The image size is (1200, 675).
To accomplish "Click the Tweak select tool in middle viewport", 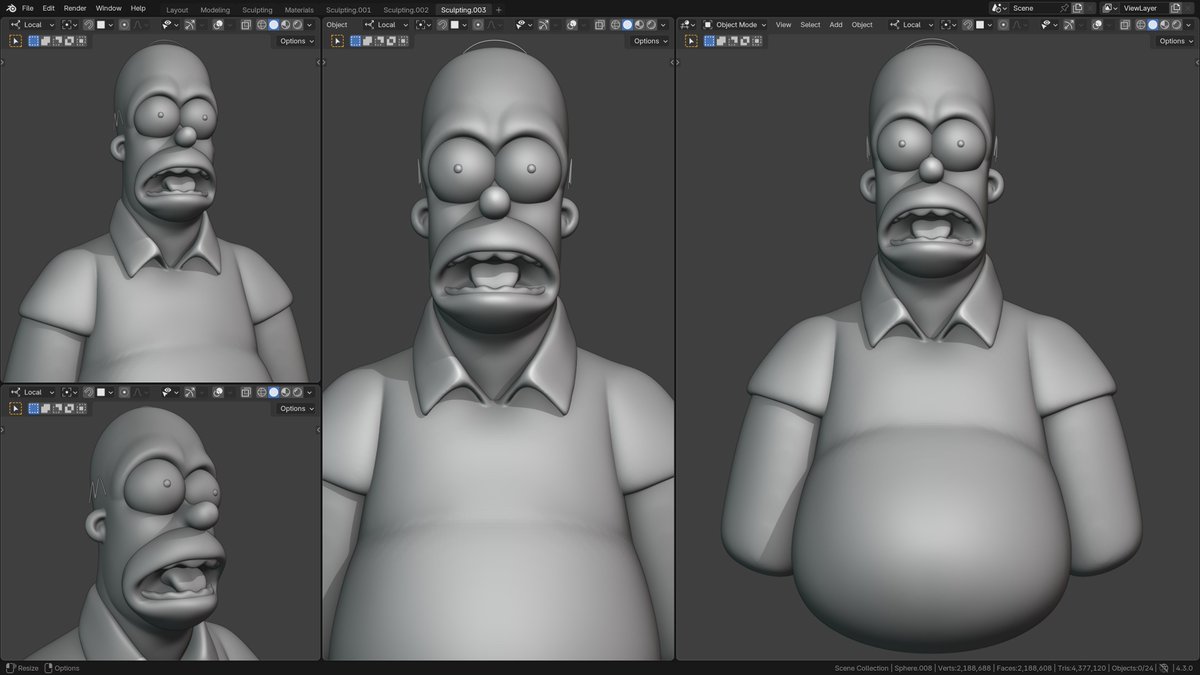I will click(337, 41).
